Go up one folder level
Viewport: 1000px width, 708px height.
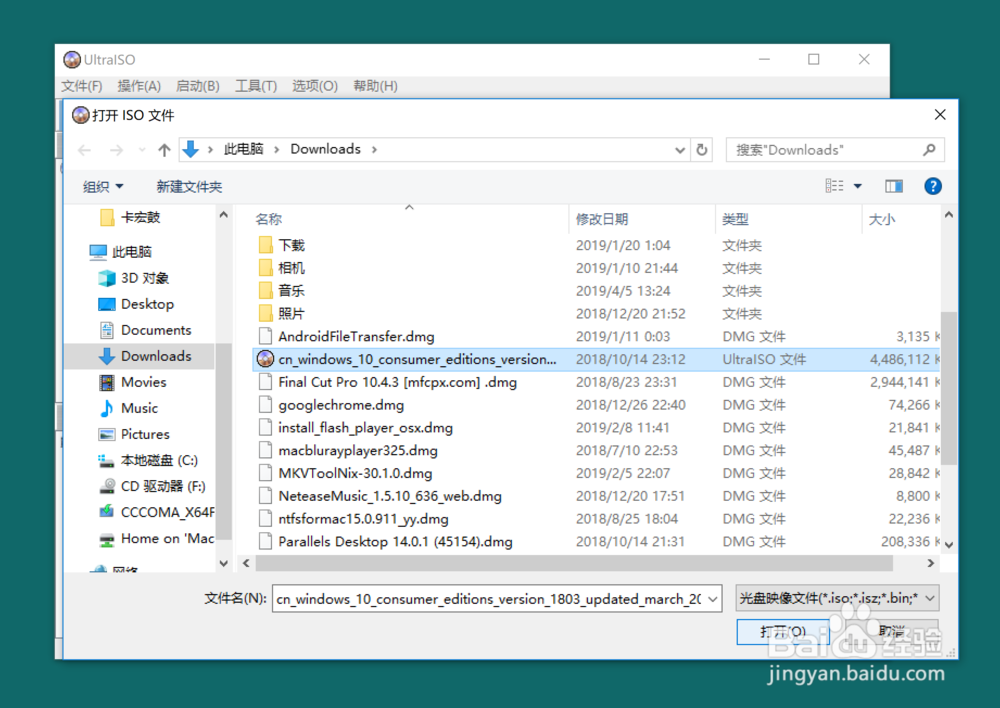pos(165,150)
